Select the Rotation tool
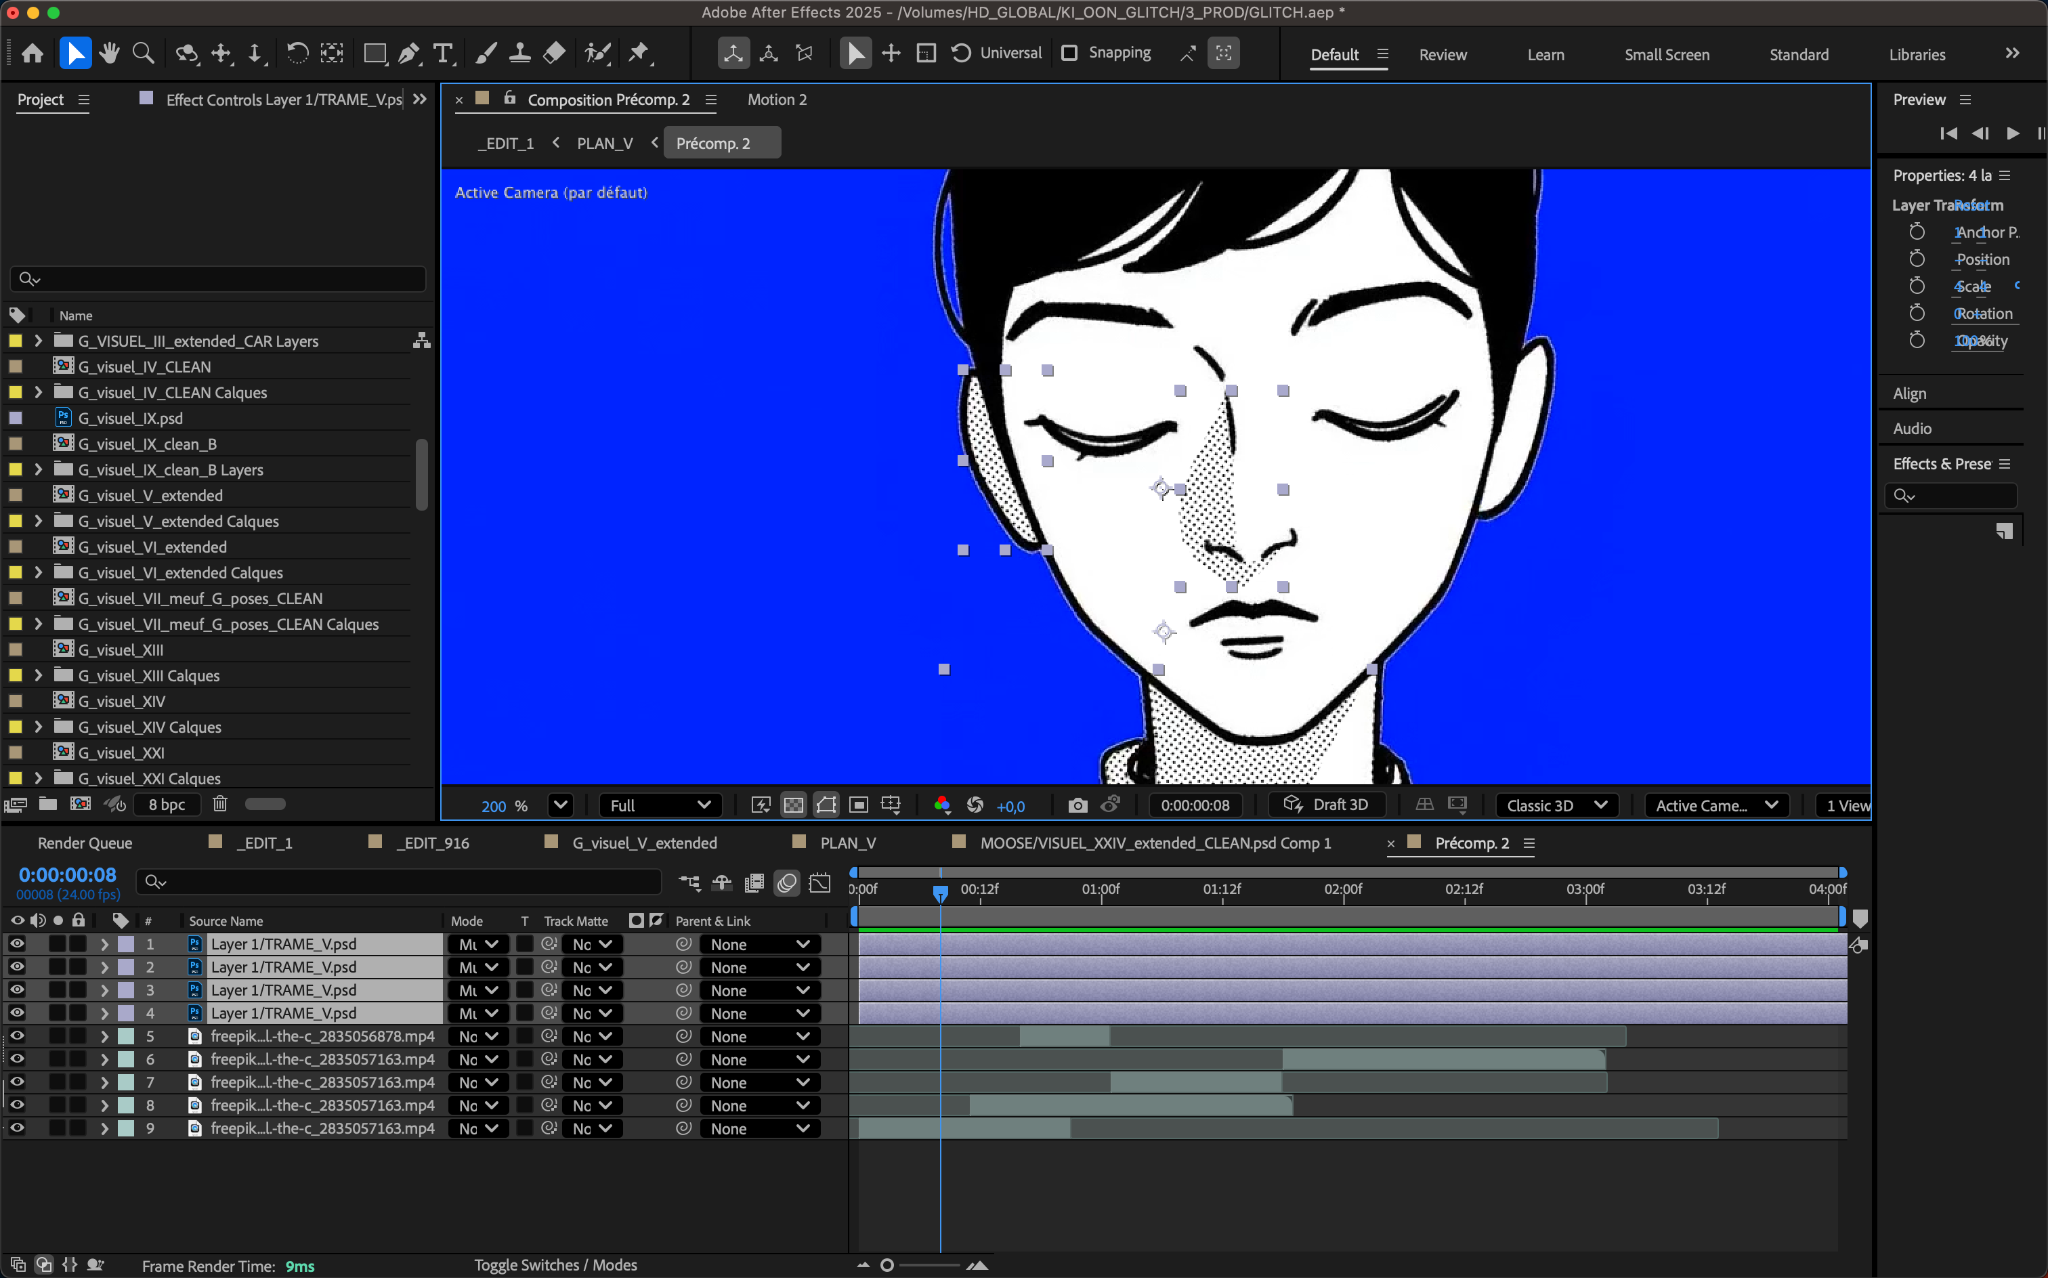Image resolution: width=2048 pixels, height=1278 pixels. tap(297, 53)
